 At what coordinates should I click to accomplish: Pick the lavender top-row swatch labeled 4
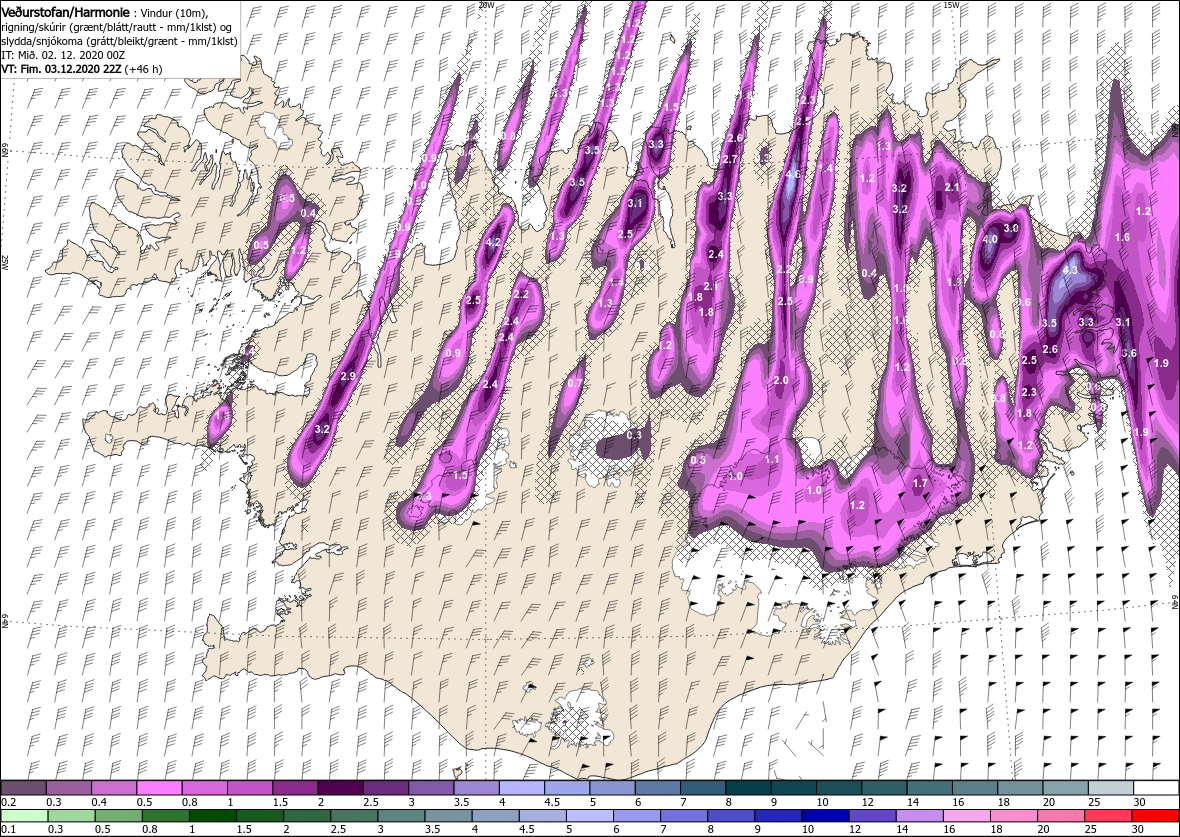[x=522, y=788]
